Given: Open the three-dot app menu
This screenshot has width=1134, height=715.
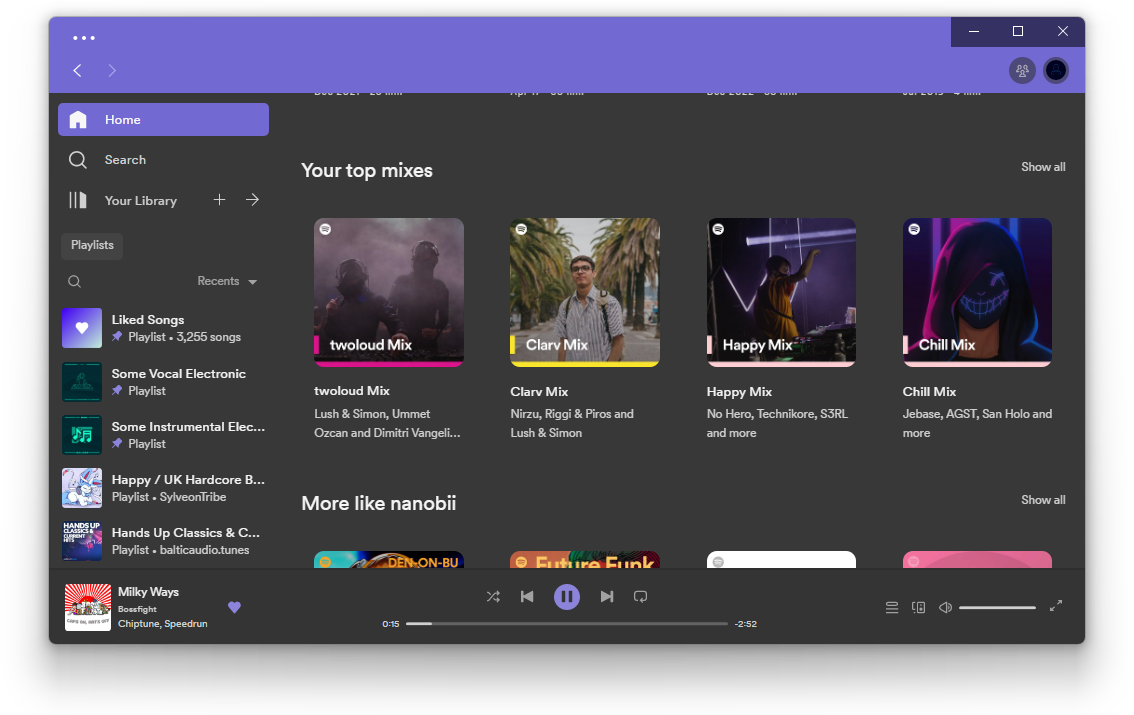Looking at the screenshot, I should tap(84, 38).
